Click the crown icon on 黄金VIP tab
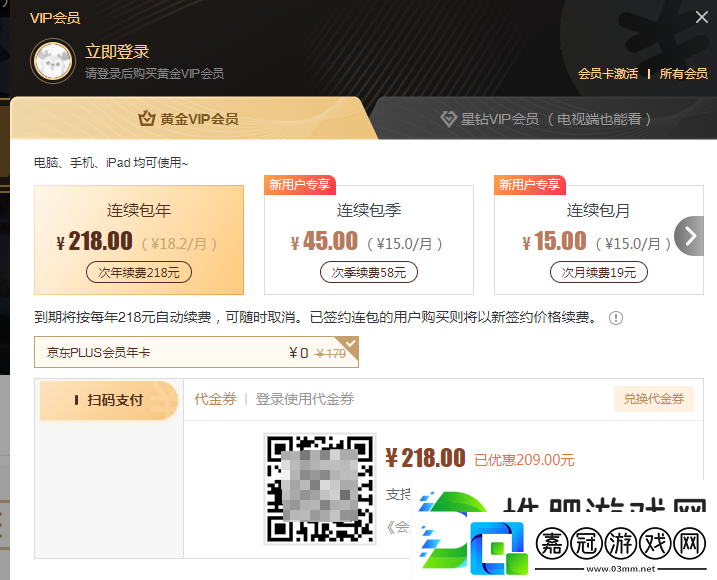 coord(146,118)
